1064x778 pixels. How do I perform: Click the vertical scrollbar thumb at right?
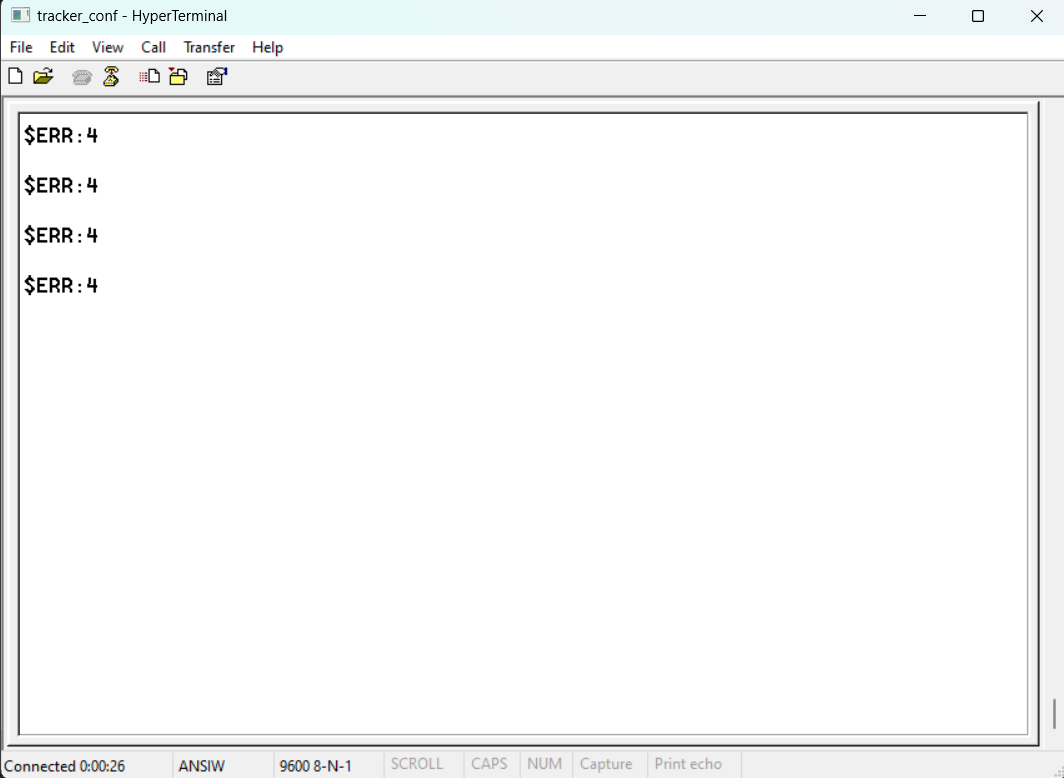[x=1054, y=714]
